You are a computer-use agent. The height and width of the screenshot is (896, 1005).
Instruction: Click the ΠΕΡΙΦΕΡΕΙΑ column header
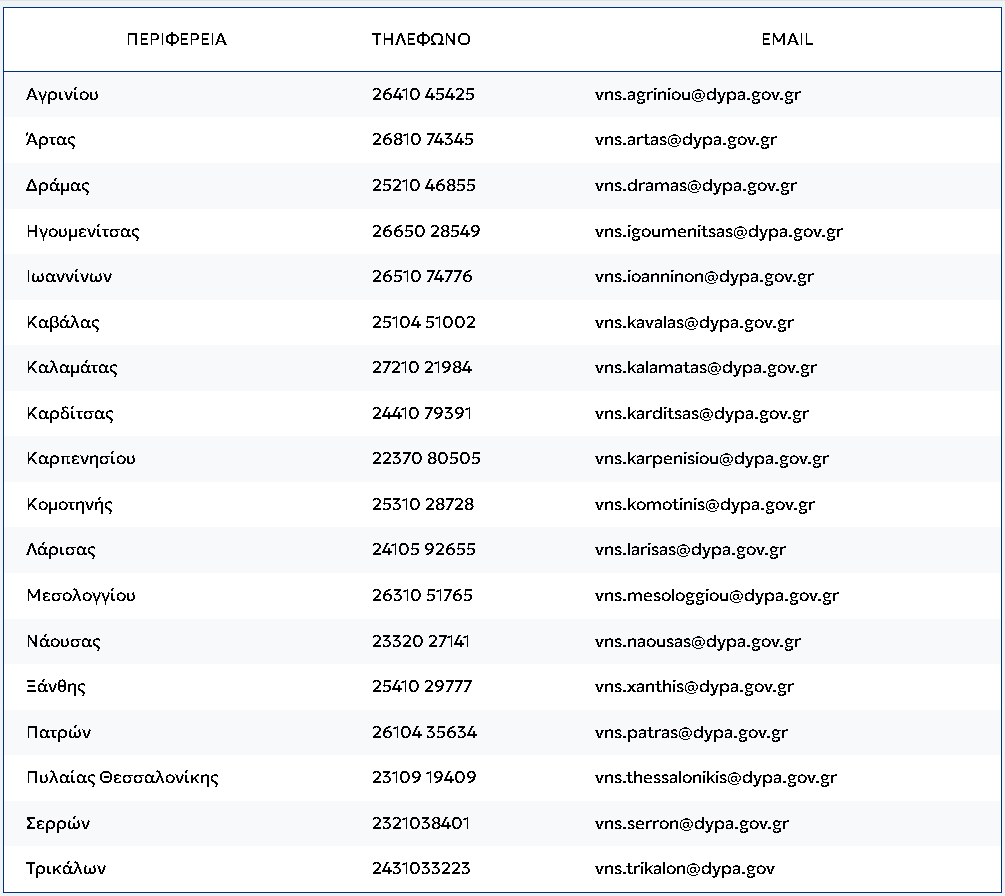(177, 39)
